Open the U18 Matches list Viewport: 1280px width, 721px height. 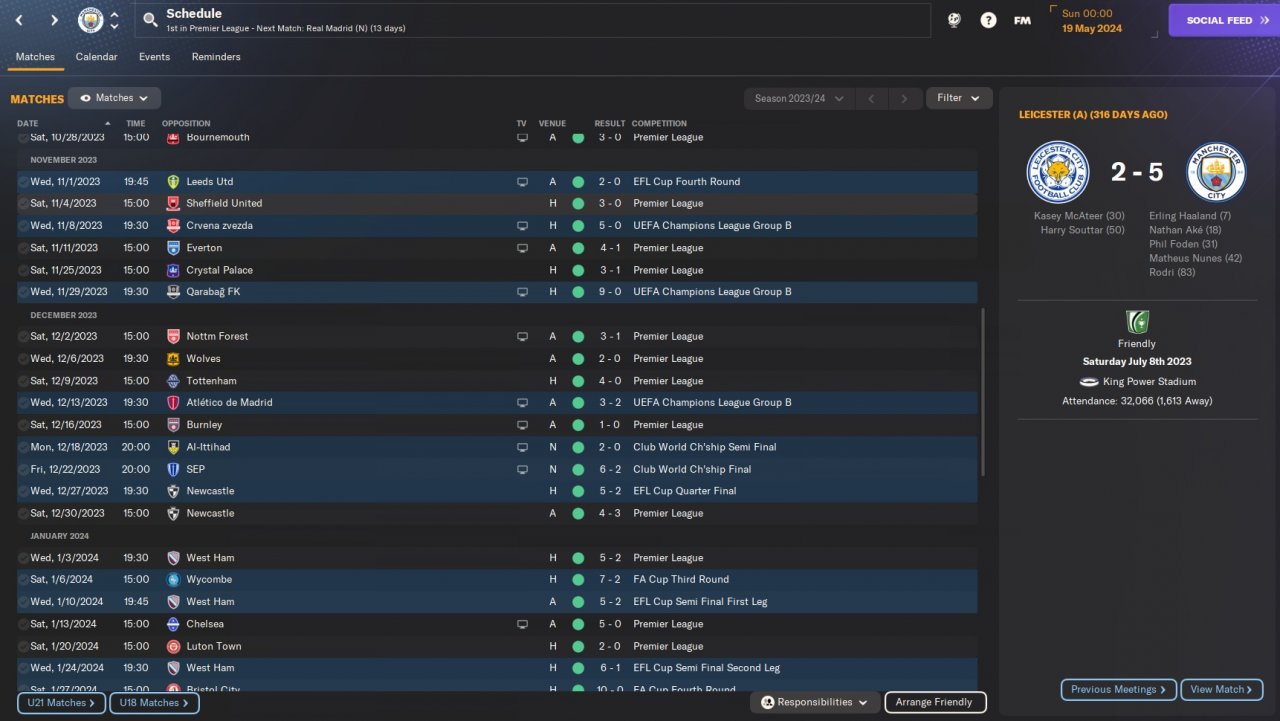tap(154, 703)
